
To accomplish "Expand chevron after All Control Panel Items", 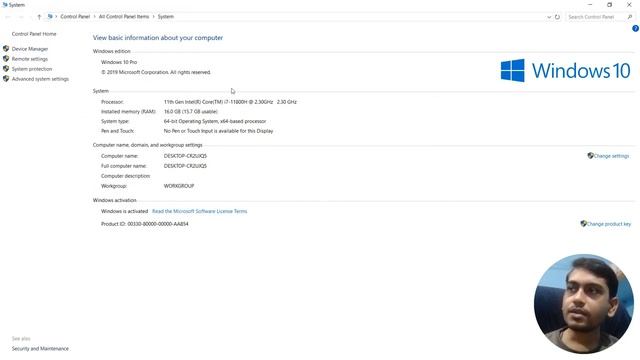I will pos(153,17).
